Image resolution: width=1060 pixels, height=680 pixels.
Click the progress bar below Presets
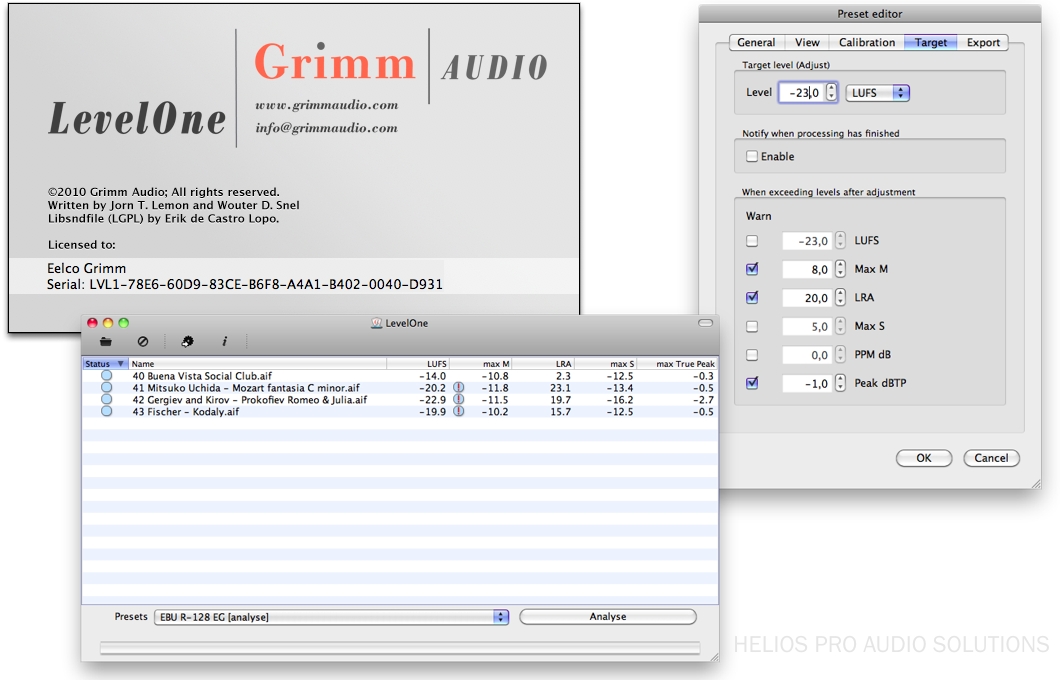[400, 648]
